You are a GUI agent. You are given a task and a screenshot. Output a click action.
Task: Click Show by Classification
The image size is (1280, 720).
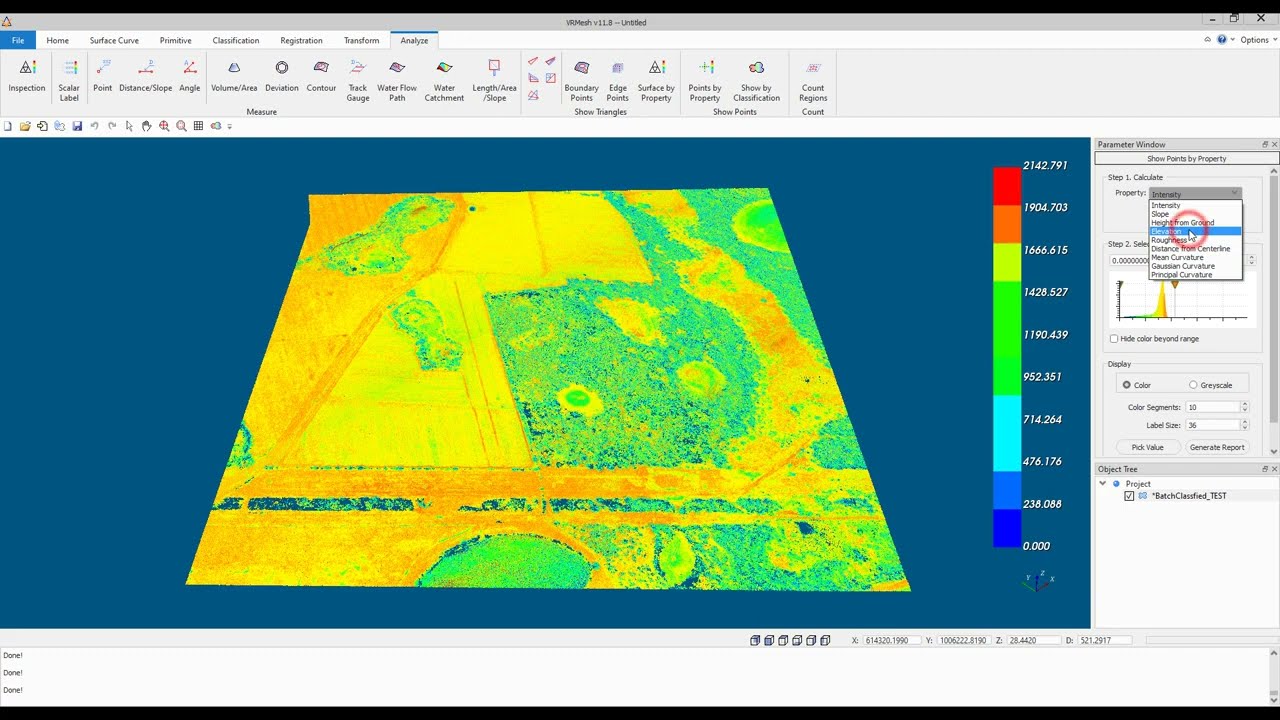click(x=756, y=80)
